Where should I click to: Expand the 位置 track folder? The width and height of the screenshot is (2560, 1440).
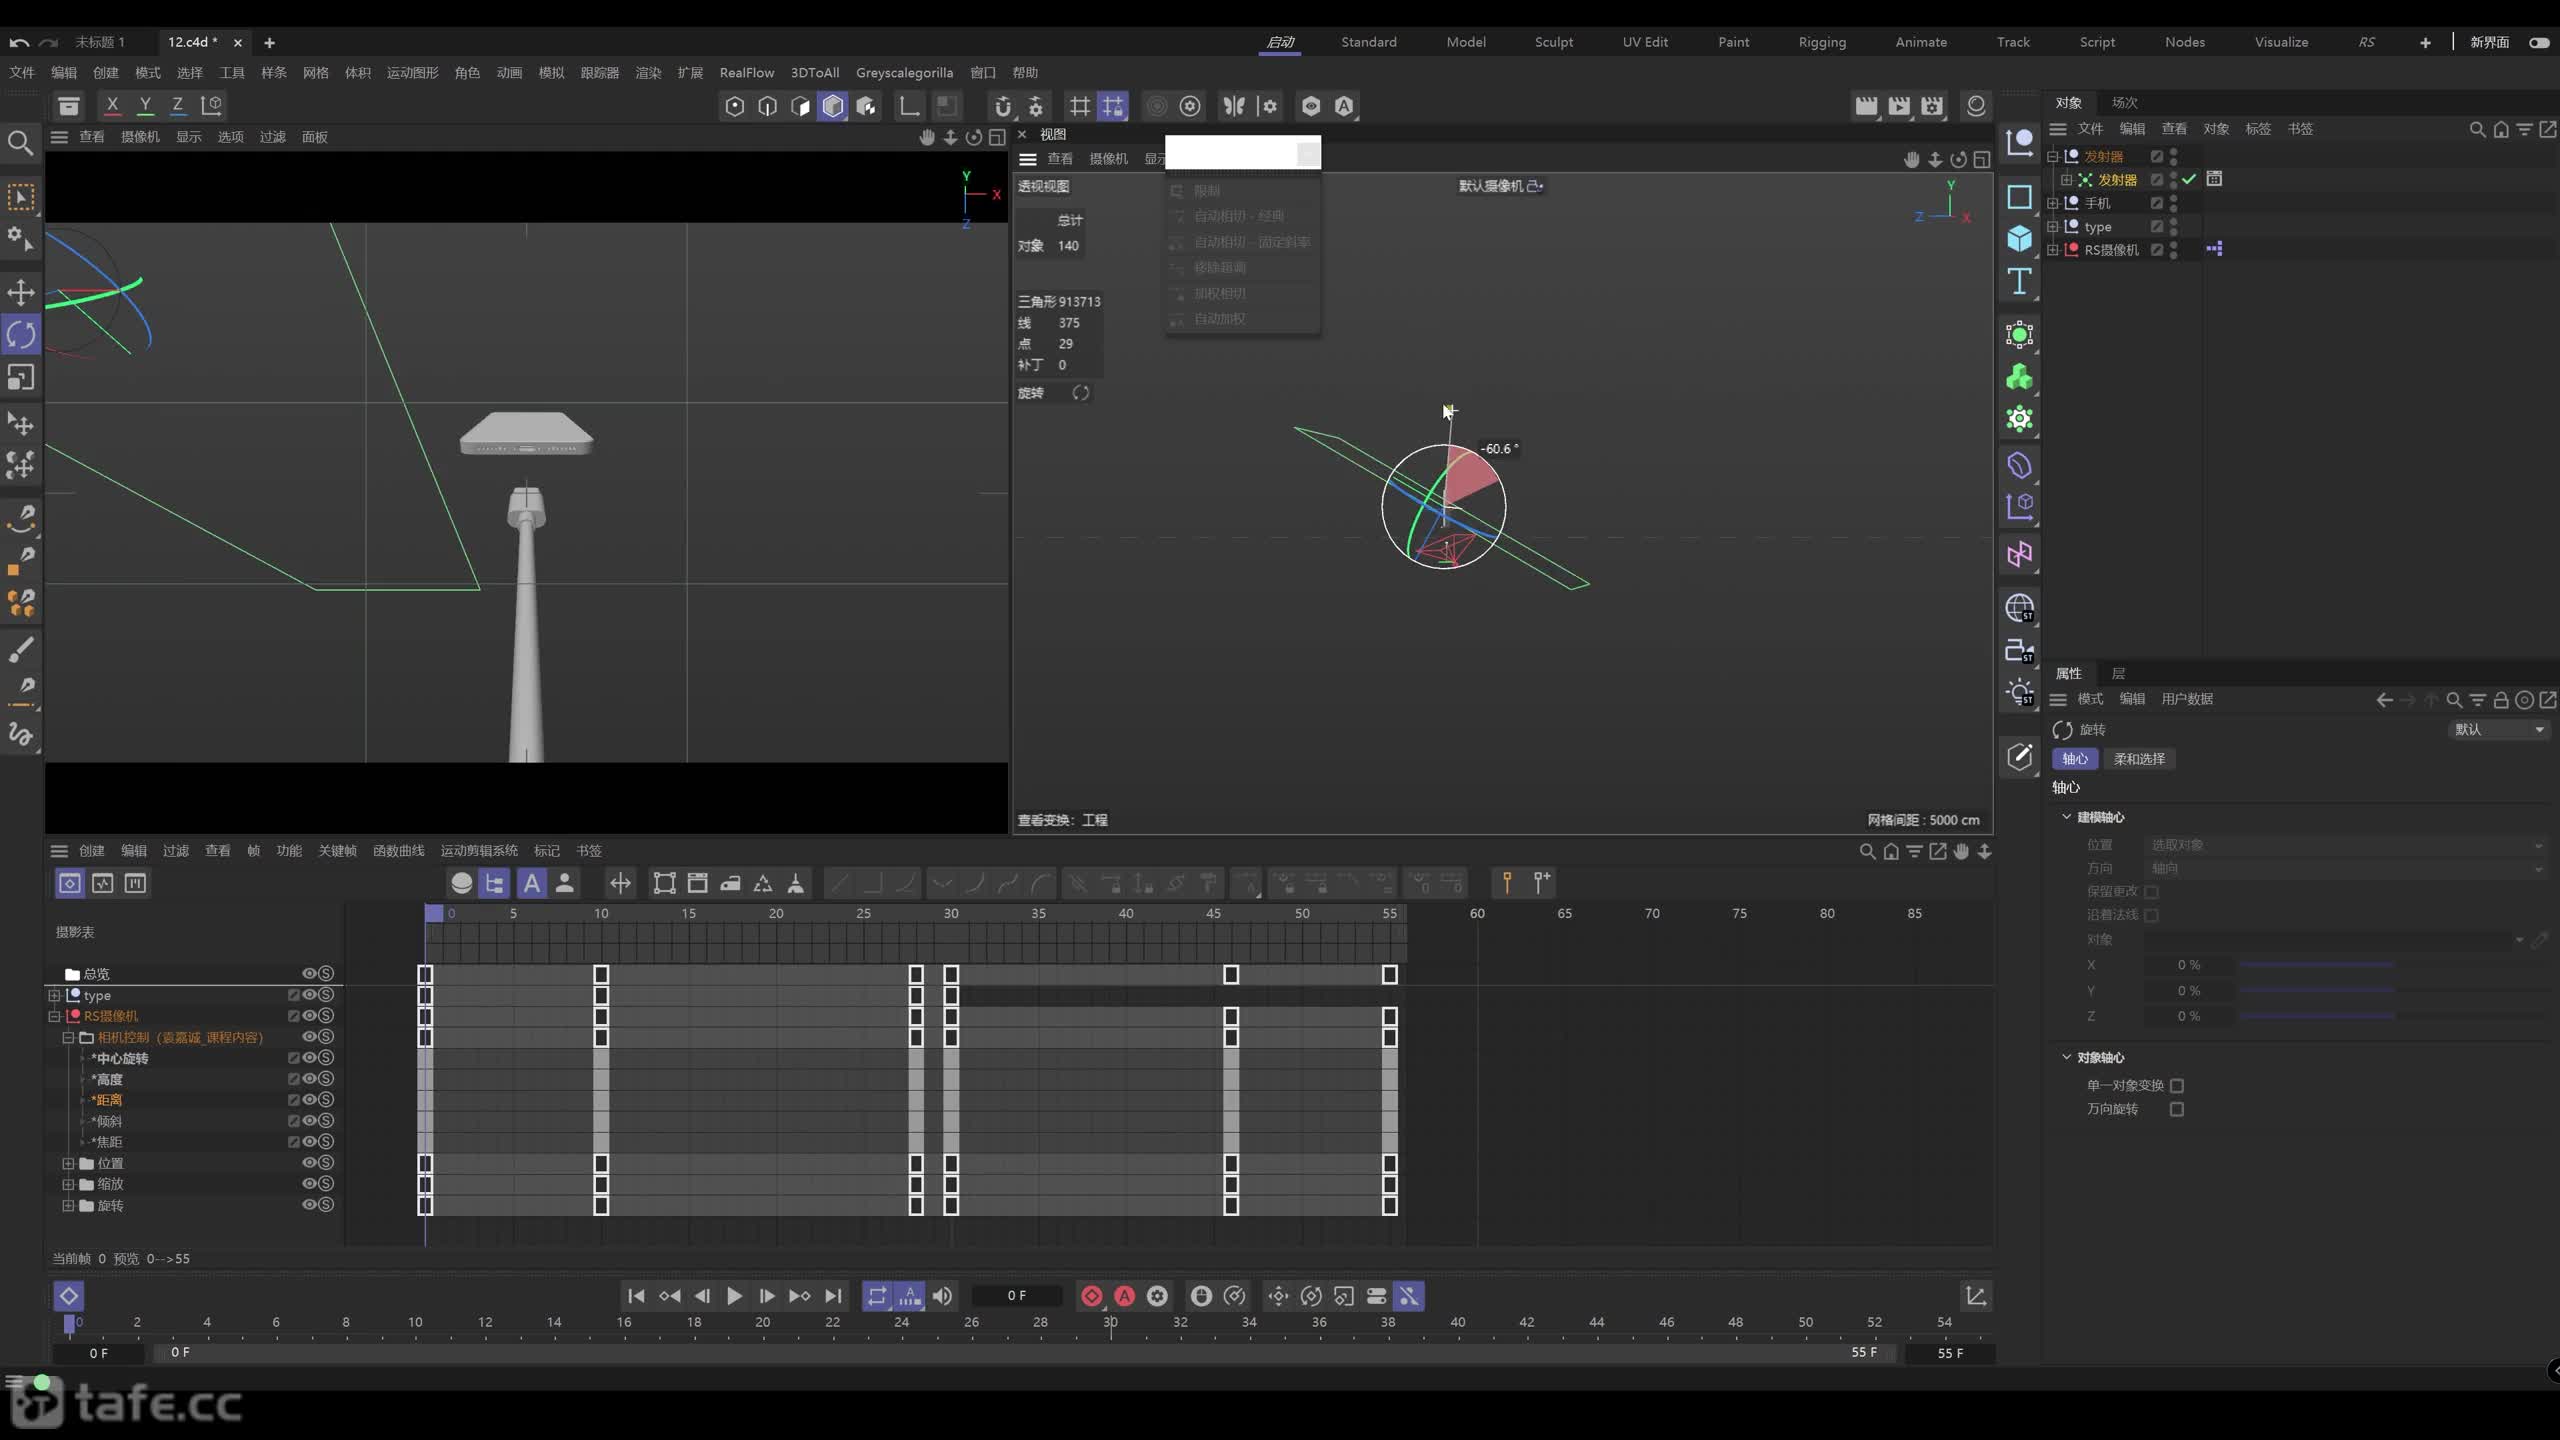68,1163
